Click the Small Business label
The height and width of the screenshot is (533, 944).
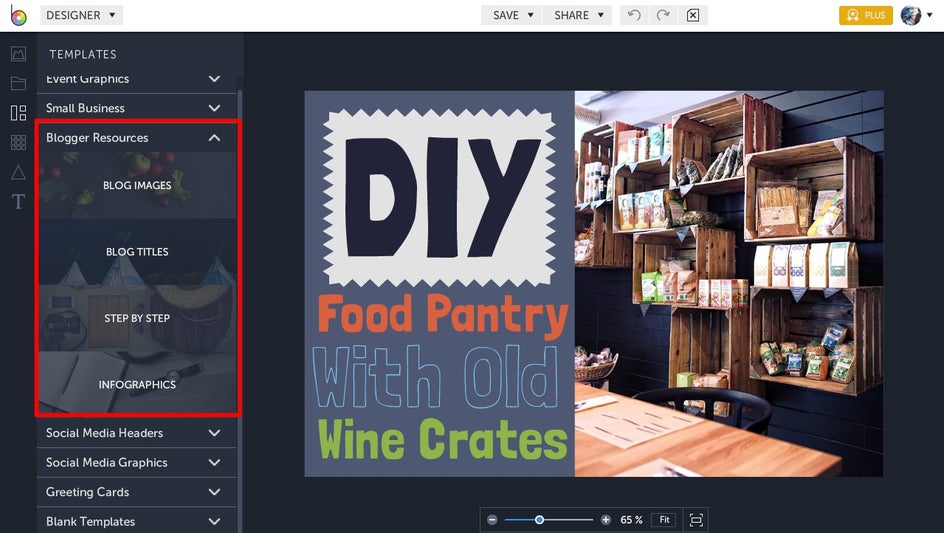coord(85,108)
